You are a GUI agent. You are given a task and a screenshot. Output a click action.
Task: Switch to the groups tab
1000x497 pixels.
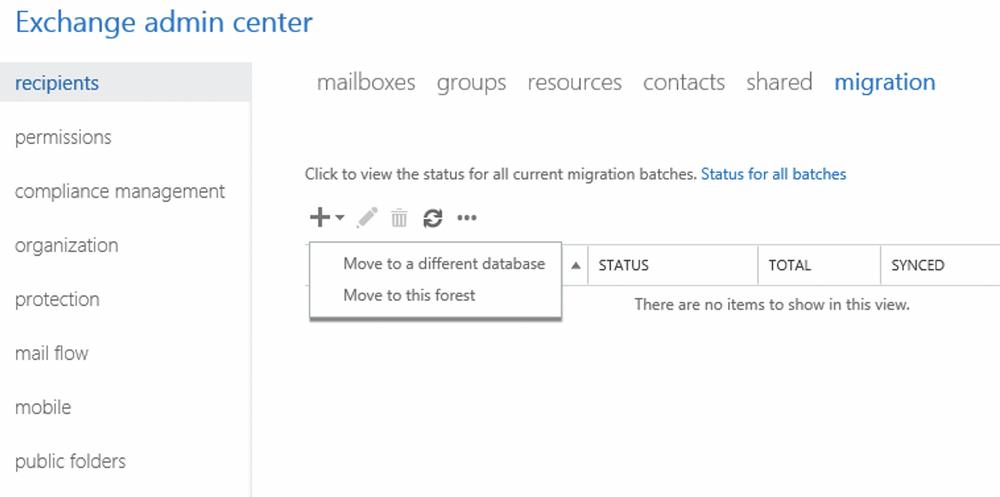(x=471, y=83)
